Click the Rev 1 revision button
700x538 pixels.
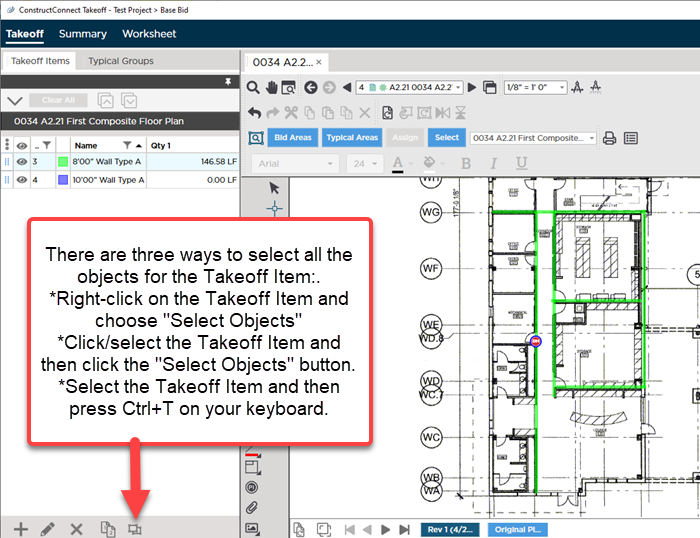click(x=450, y=530)
